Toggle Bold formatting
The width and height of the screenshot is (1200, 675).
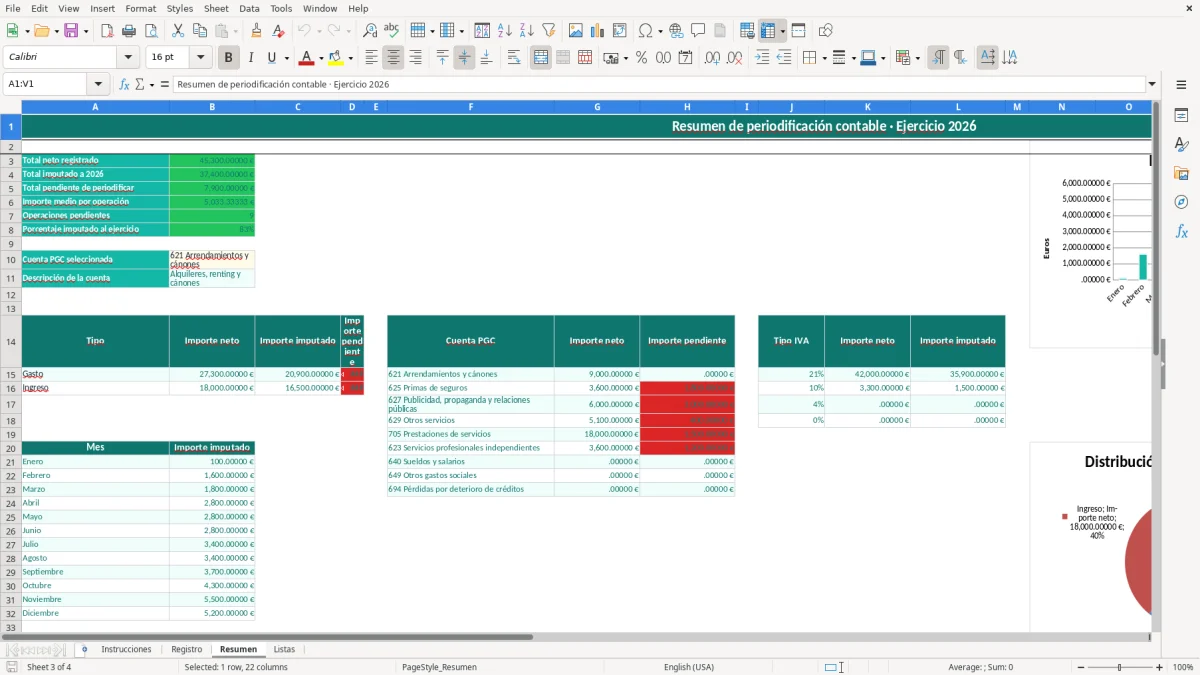tap(228, 58)
